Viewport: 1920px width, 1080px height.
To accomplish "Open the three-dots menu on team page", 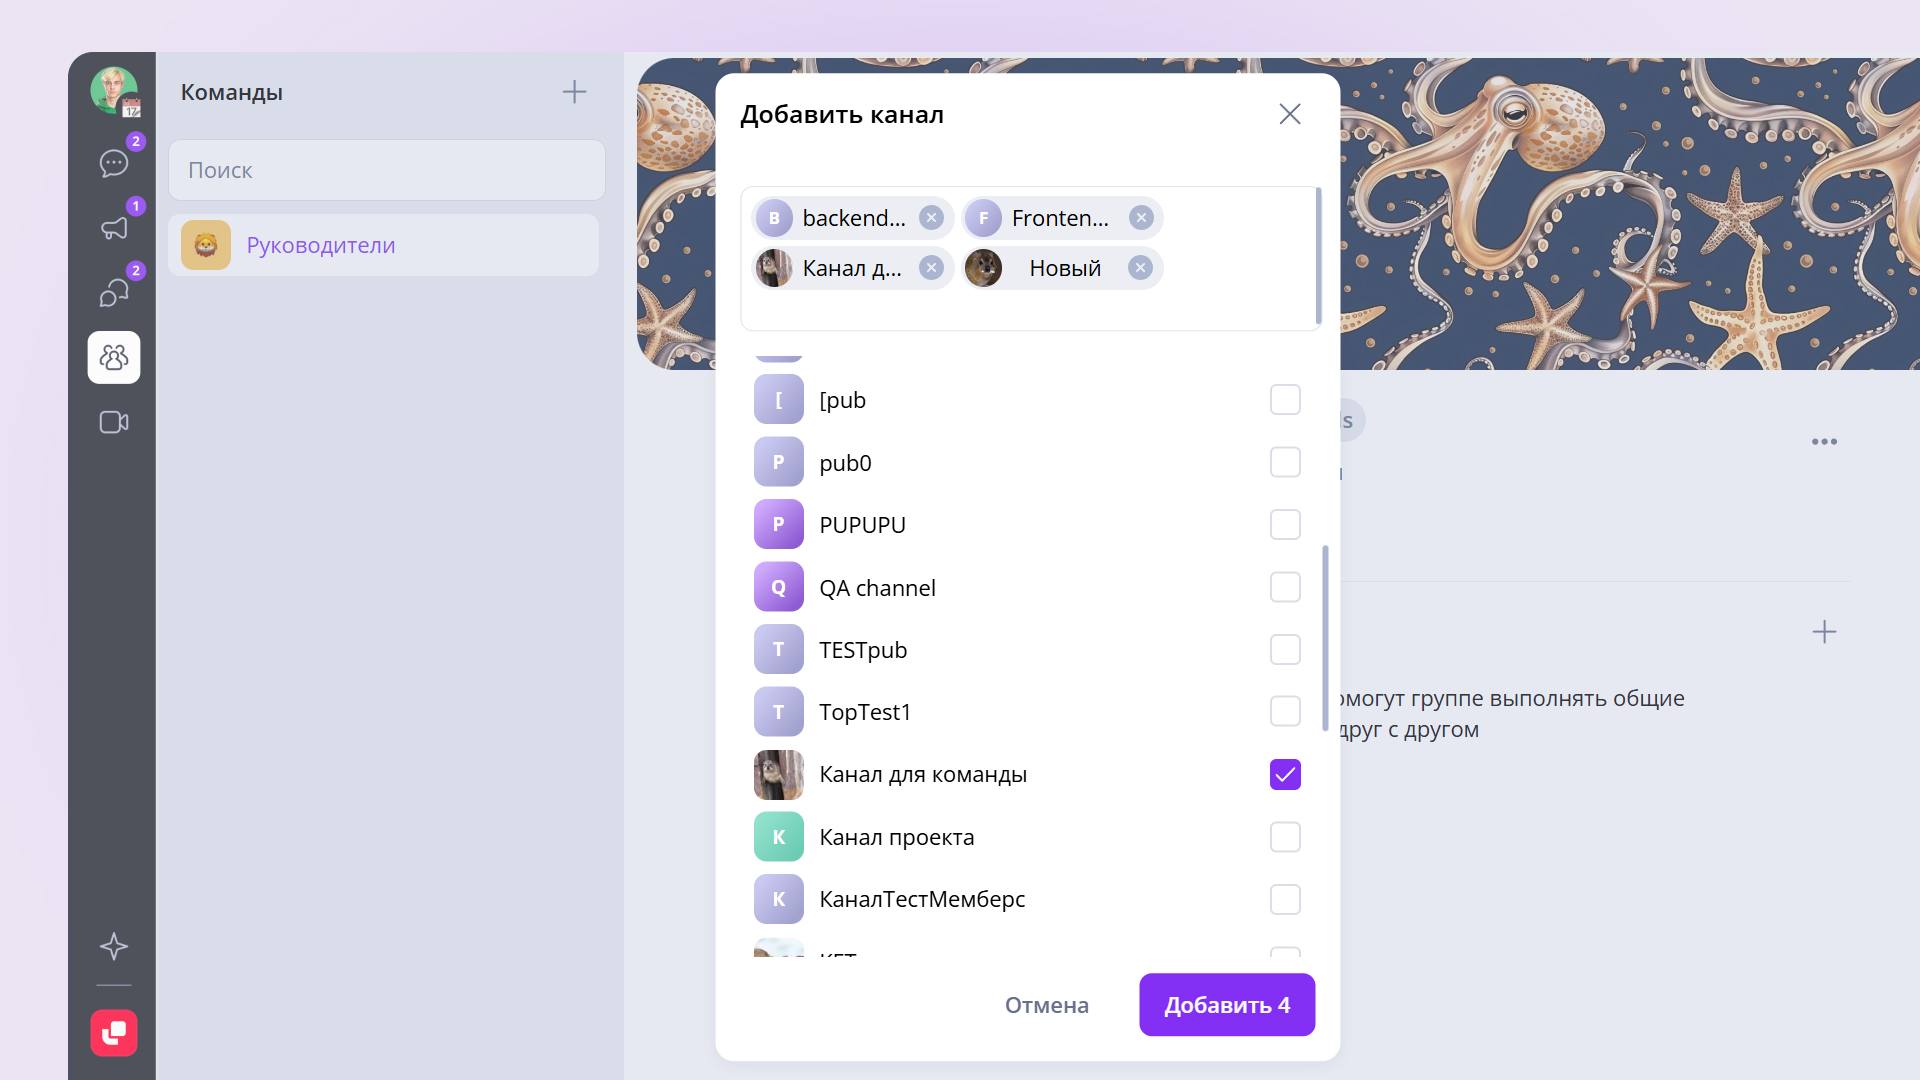I will (x=1824, y=441).
